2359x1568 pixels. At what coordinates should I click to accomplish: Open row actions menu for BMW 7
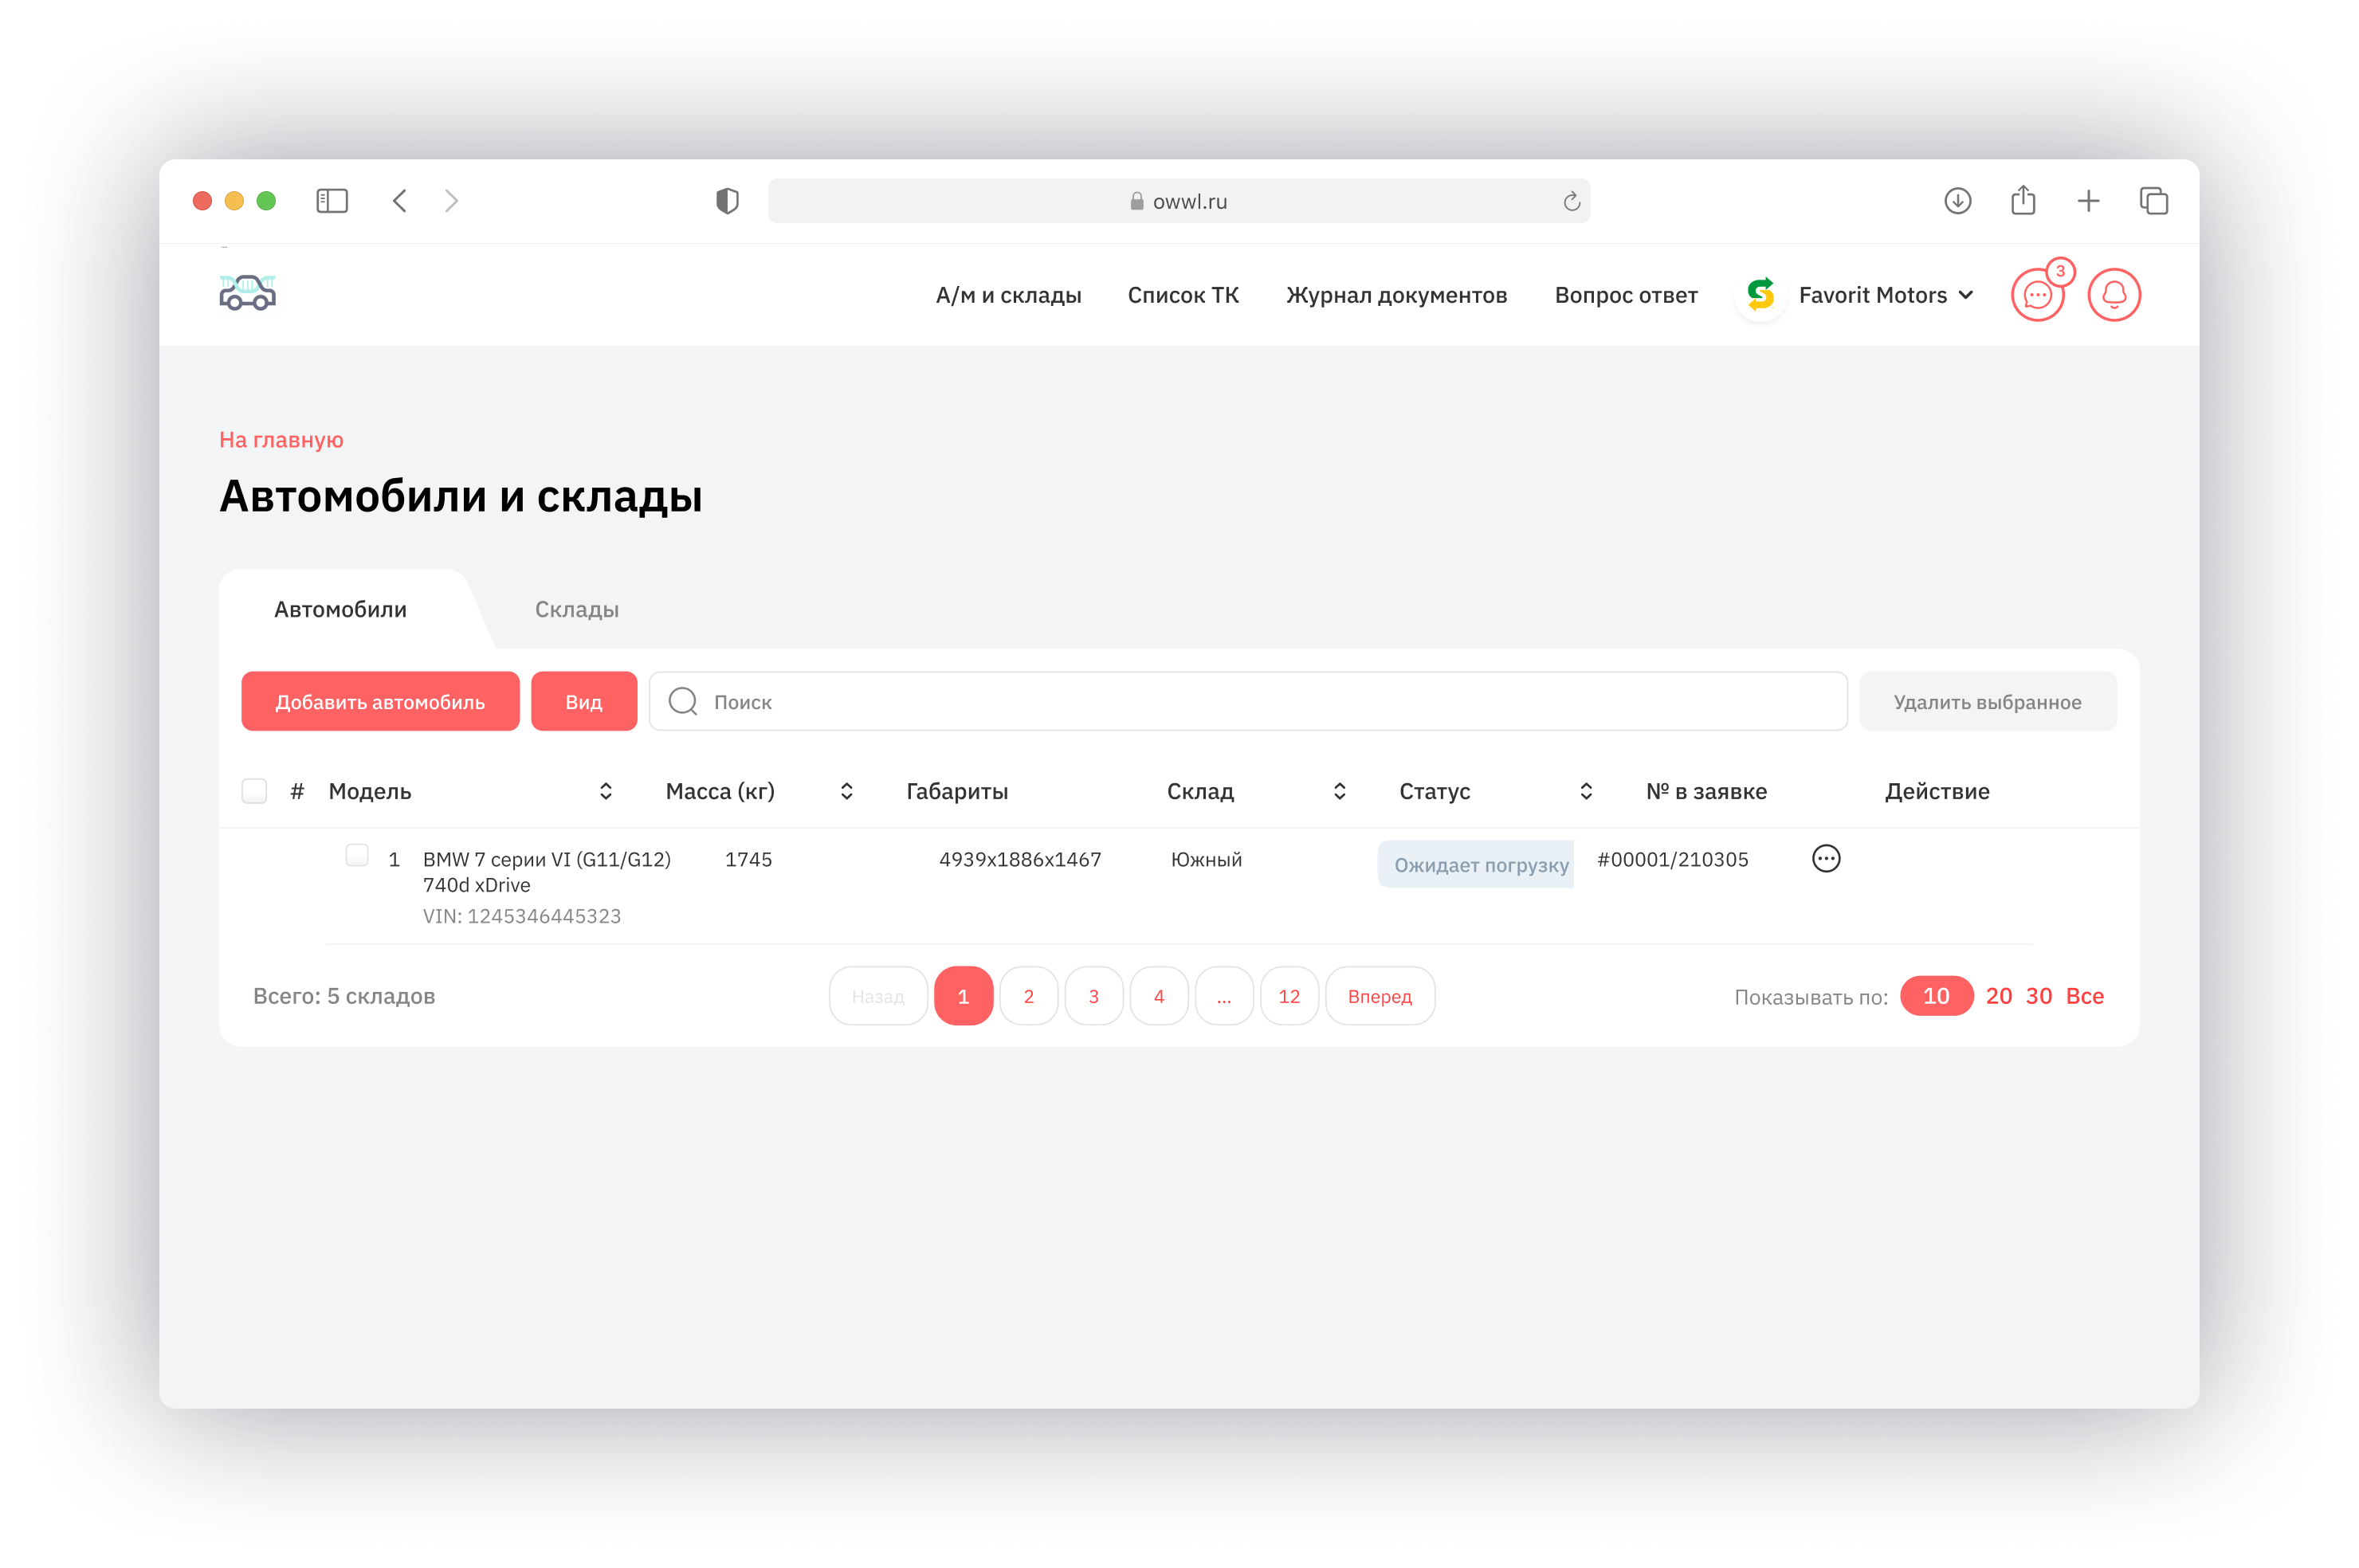click(x=1825, y=858)
